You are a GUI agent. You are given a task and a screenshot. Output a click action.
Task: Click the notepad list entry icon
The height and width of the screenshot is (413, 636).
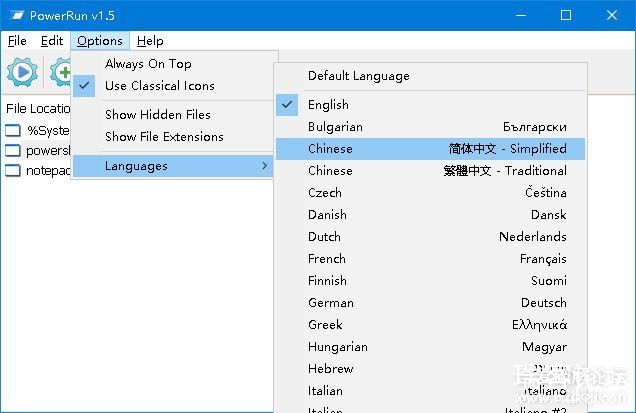[x=12, y=170]
